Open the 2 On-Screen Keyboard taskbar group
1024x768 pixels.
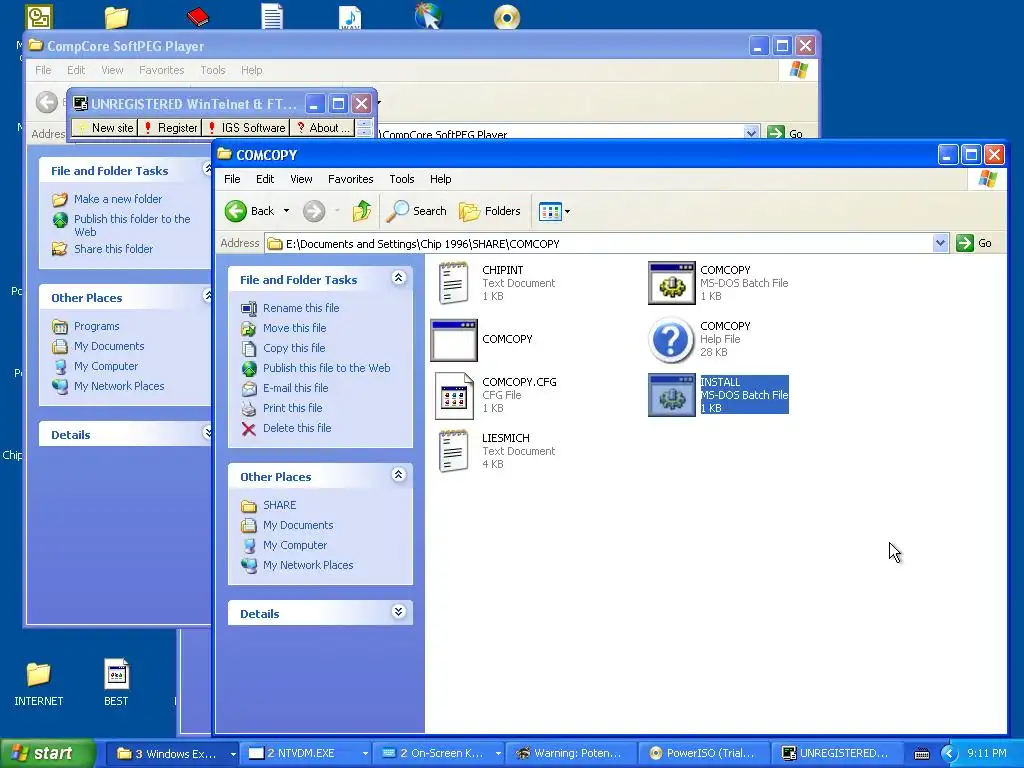[439, 754]
